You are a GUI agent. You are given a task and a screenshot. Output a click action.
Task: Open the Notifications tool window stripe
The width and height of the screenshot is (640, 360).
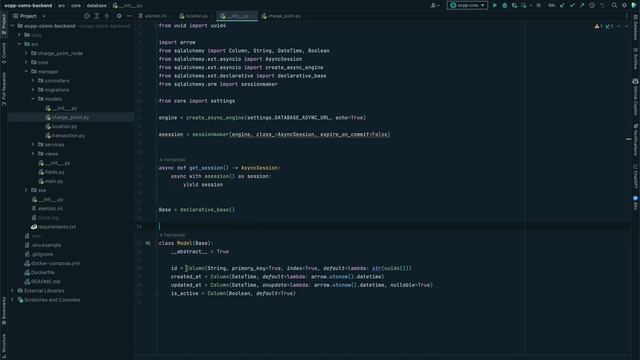(x=636, y=140)
